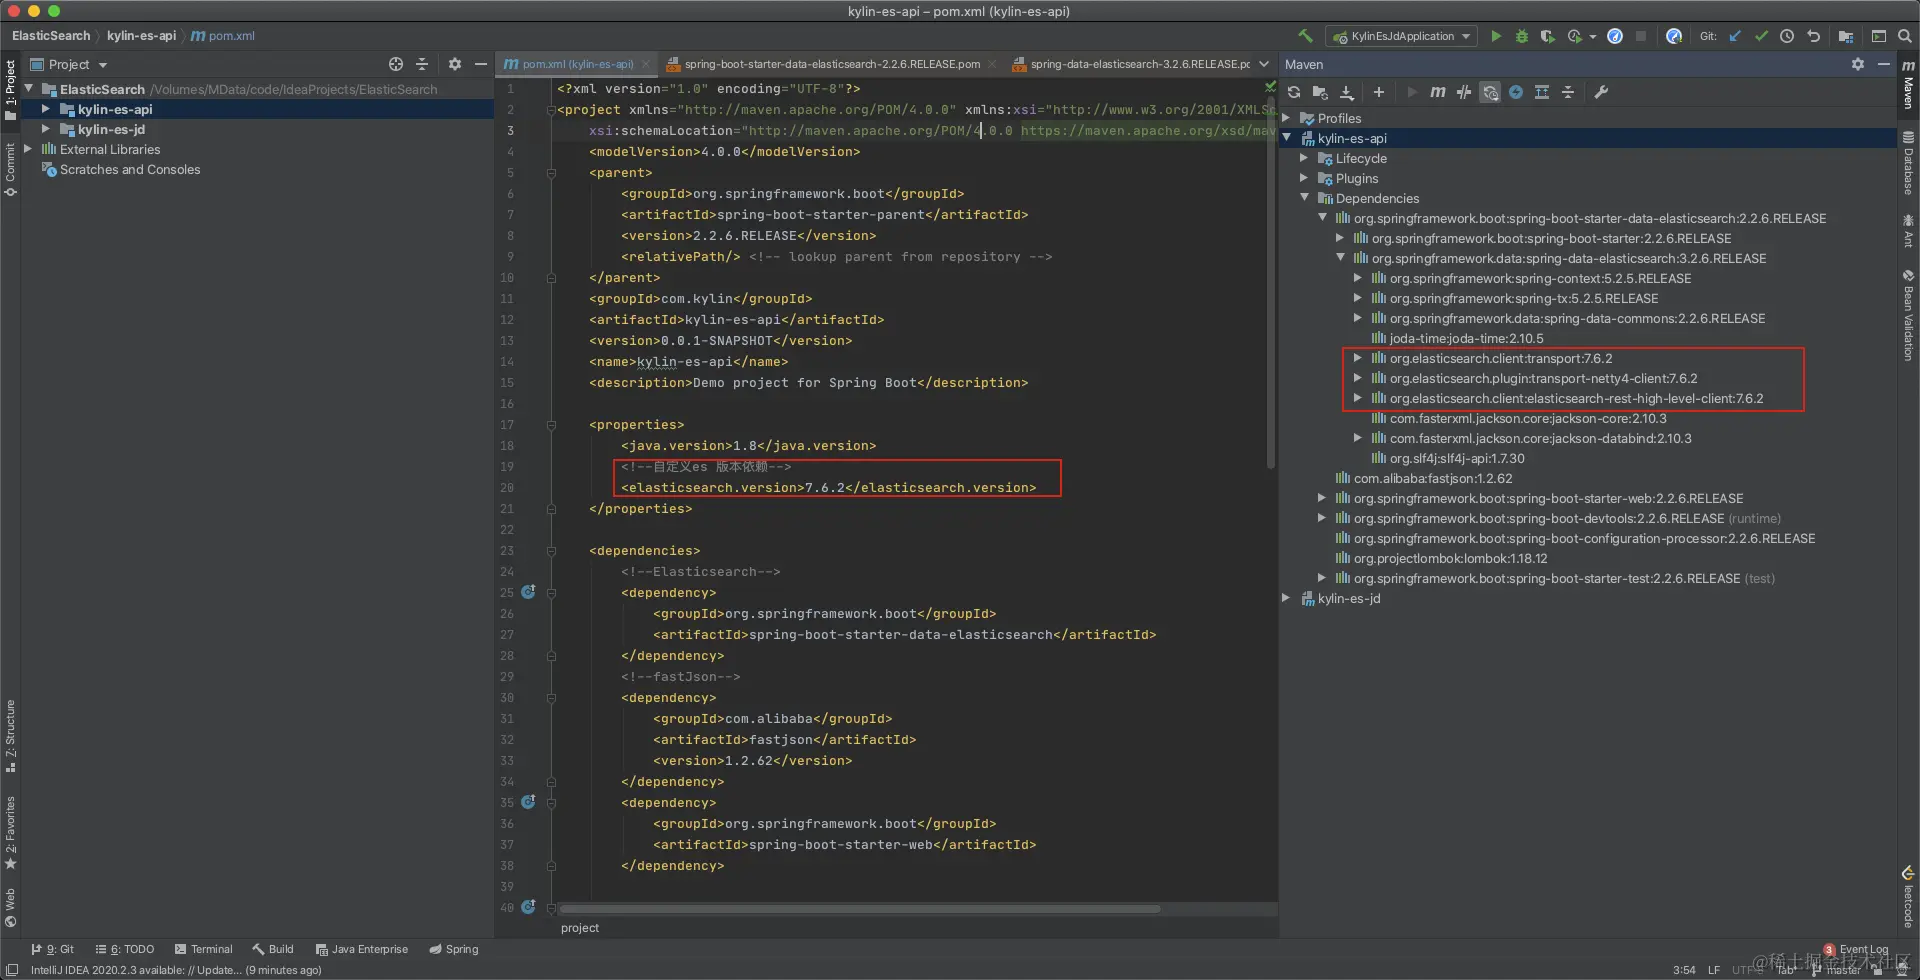Viewport: 1920px width, 980px height.
Task: Click the greyed-out Stop square in toolbar
Action: coord(1641,36)
